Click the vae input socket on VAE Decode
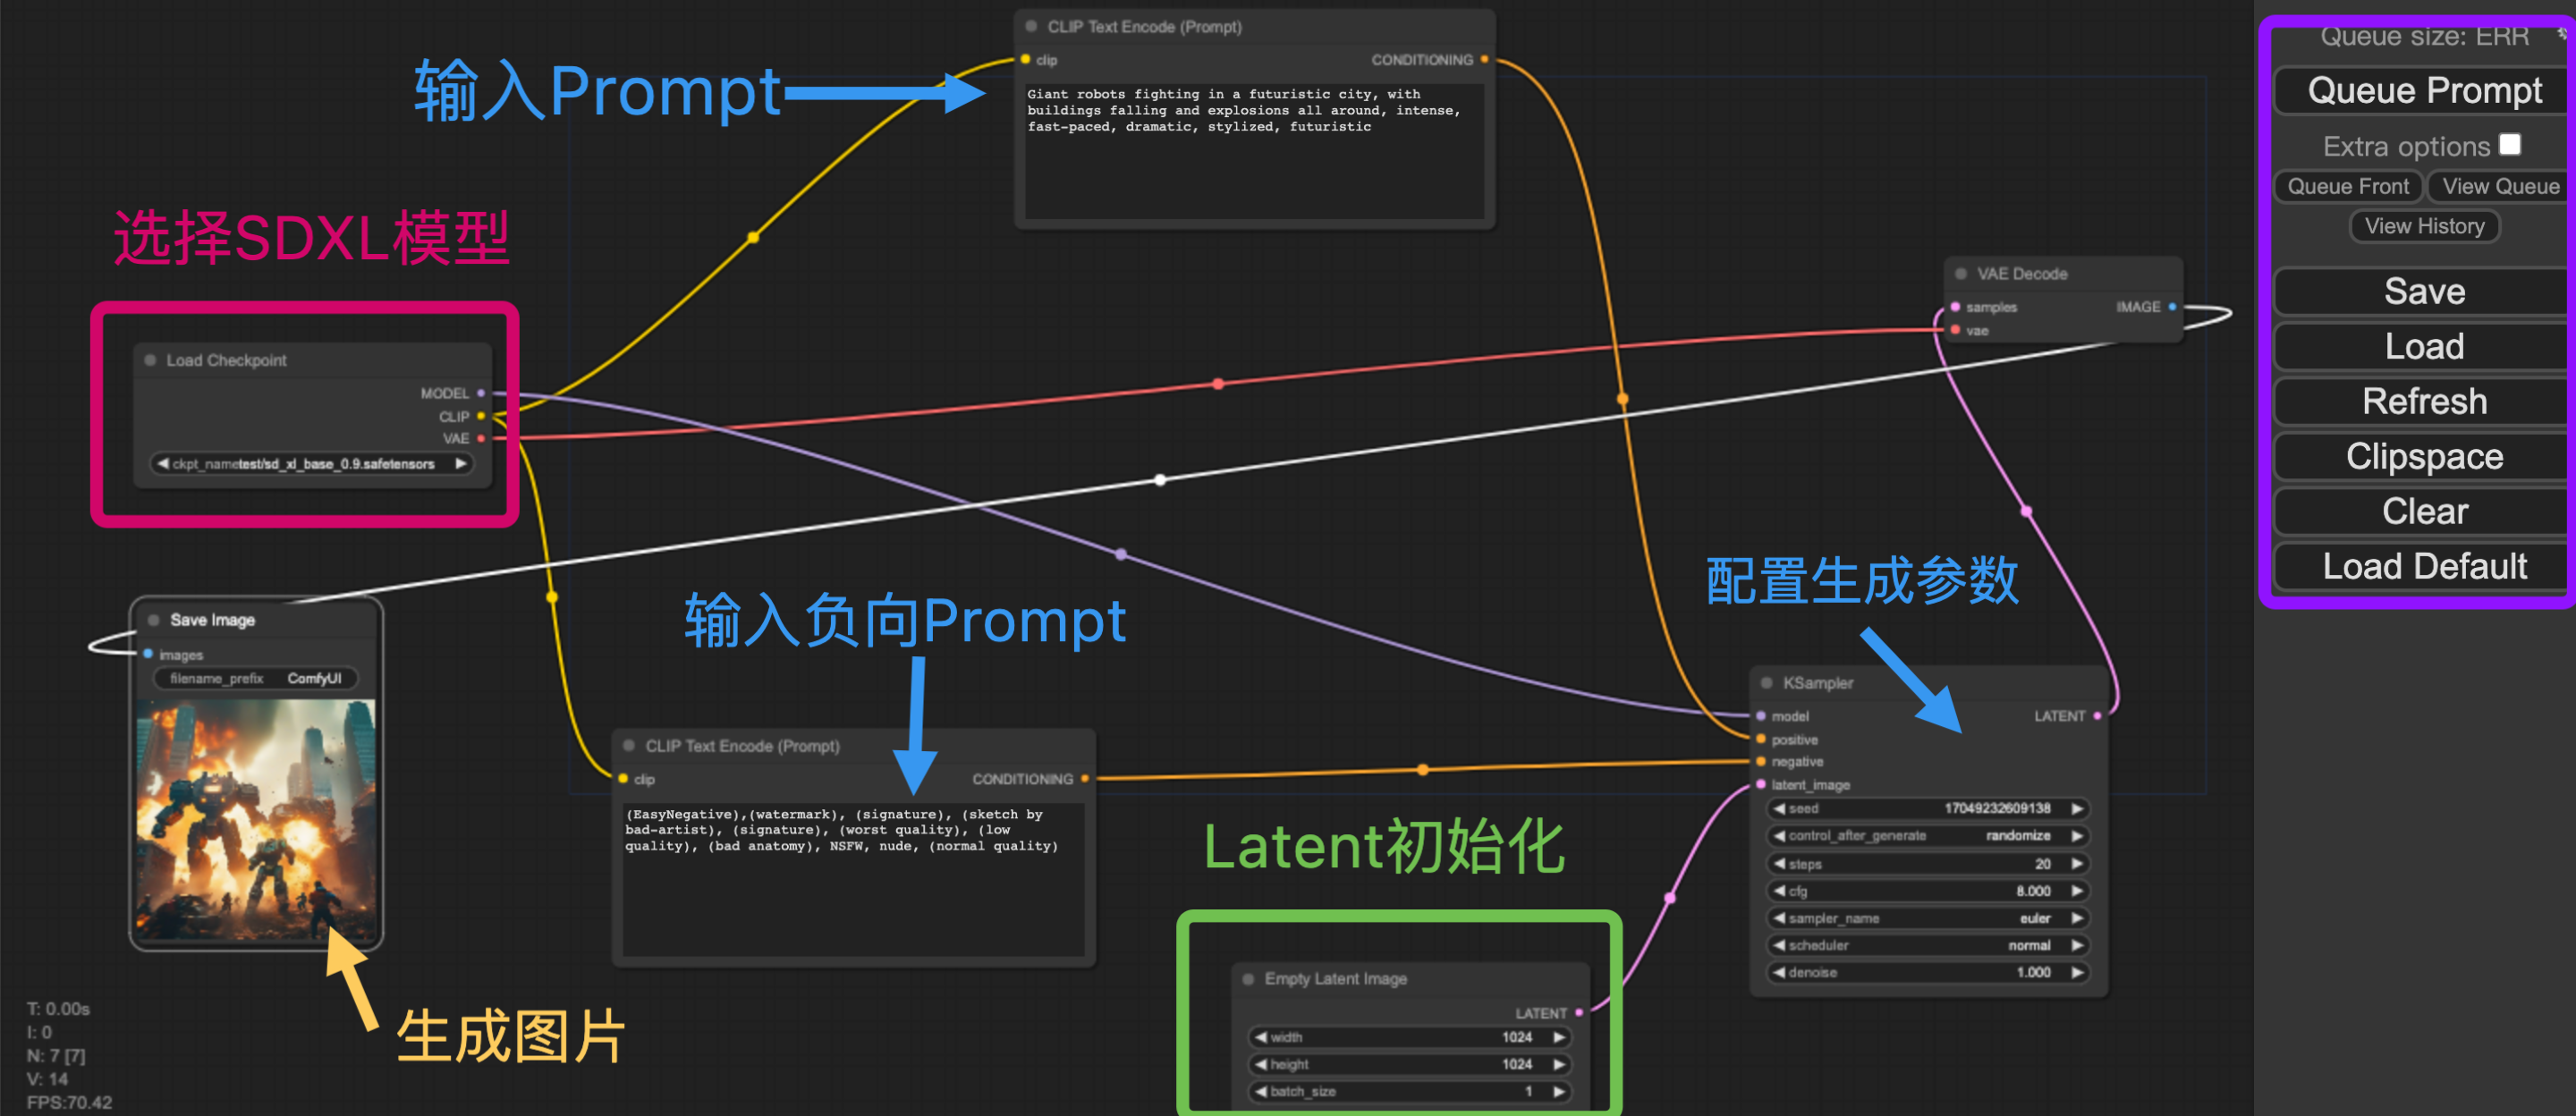 [1955, 330]
